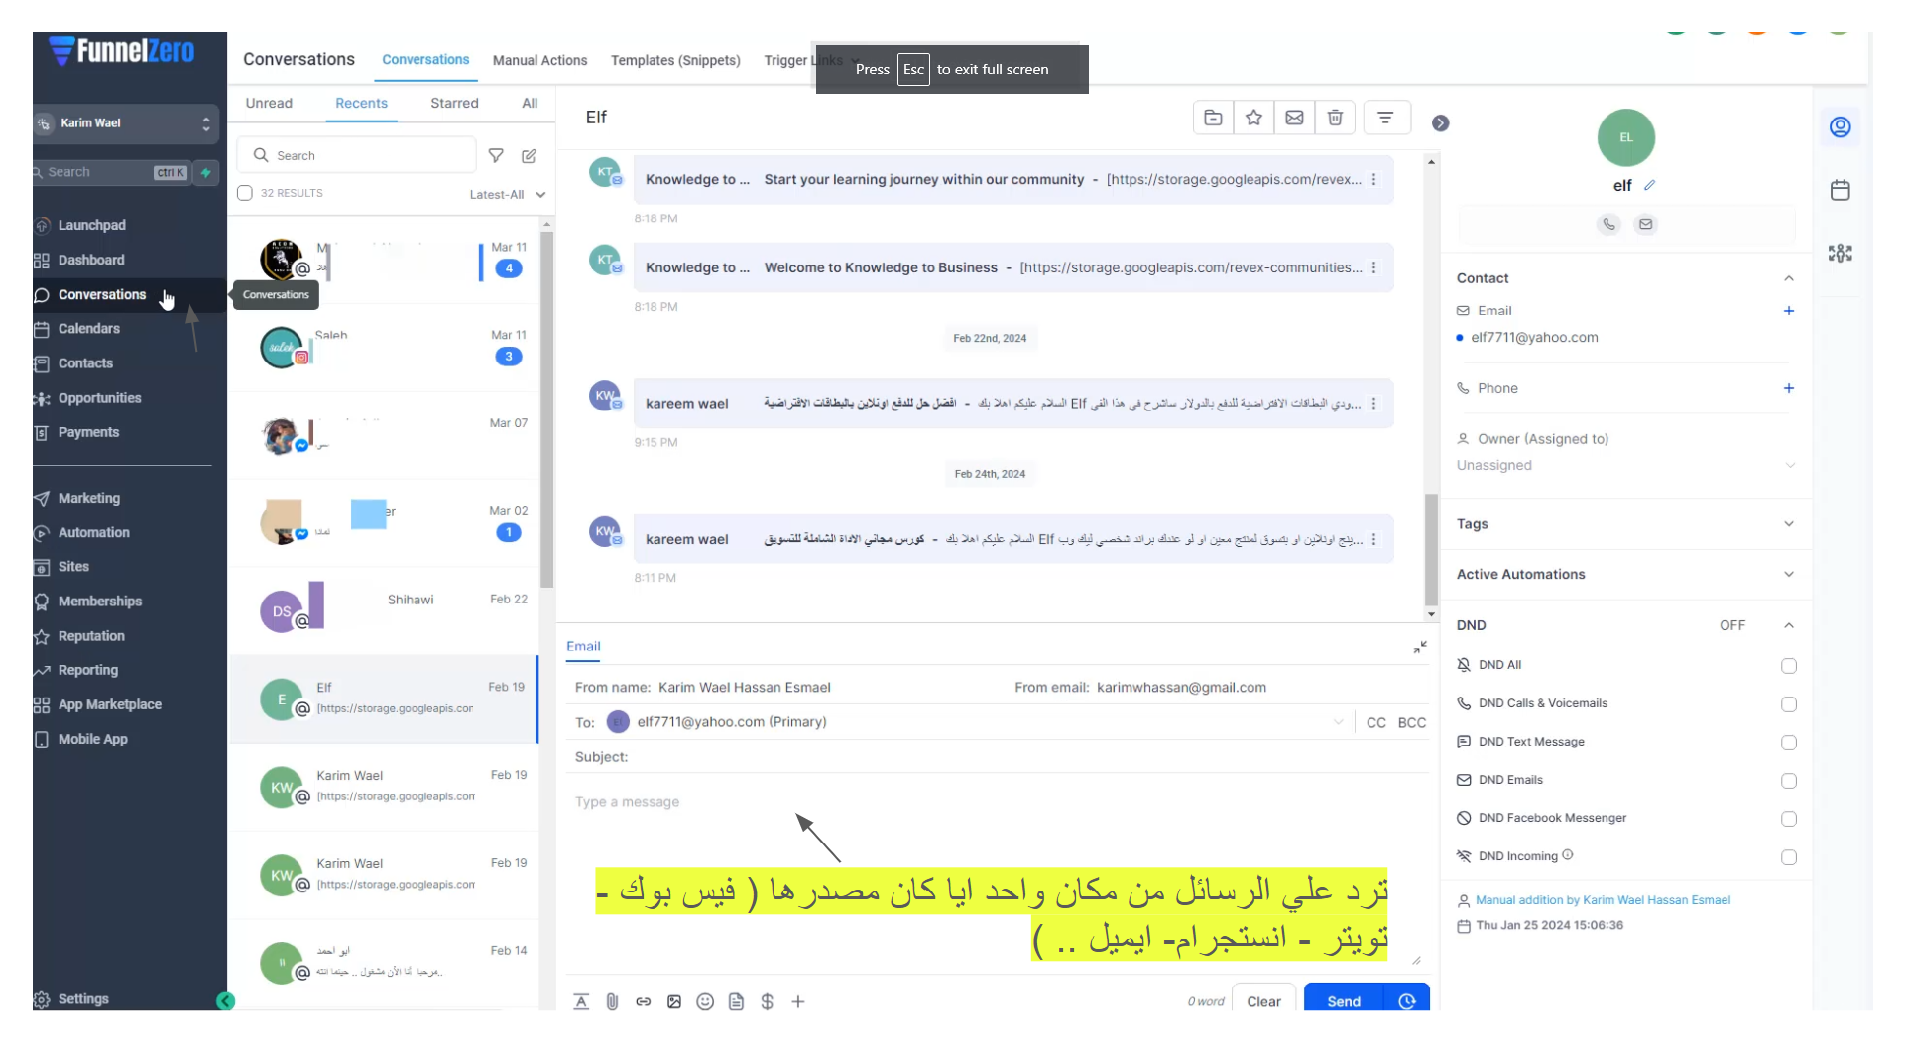Open the Latest-All sort dropdown
This screenshot has height=1040, width=1916.
pos(507,194)
